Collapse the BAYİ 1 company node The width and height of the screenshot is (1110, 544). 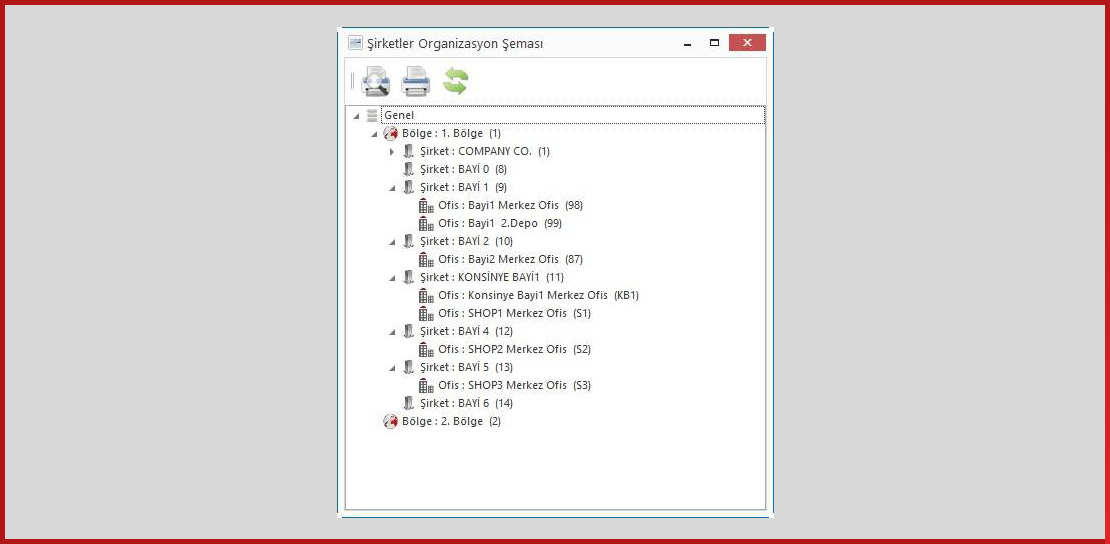[392, 188]
